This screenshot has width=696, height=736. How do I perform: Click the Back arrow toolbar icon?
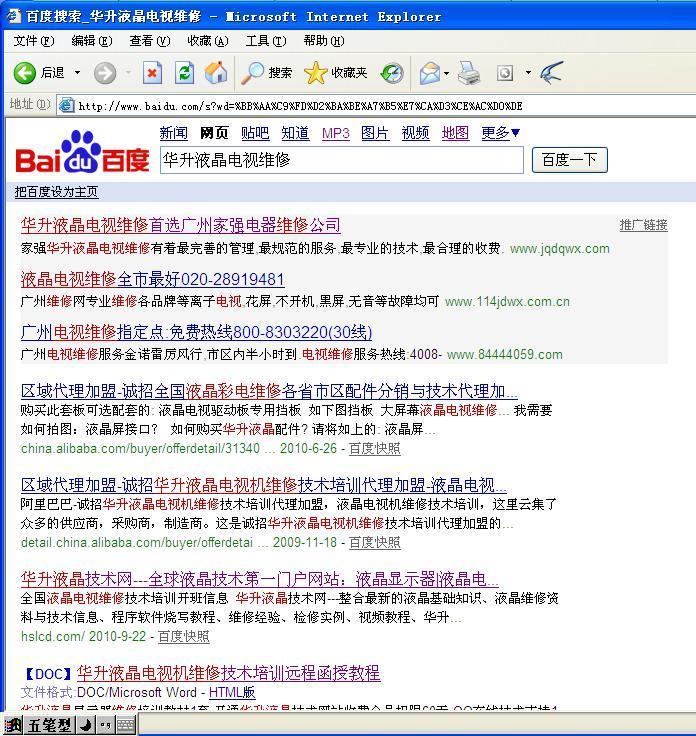coord(25,72)
